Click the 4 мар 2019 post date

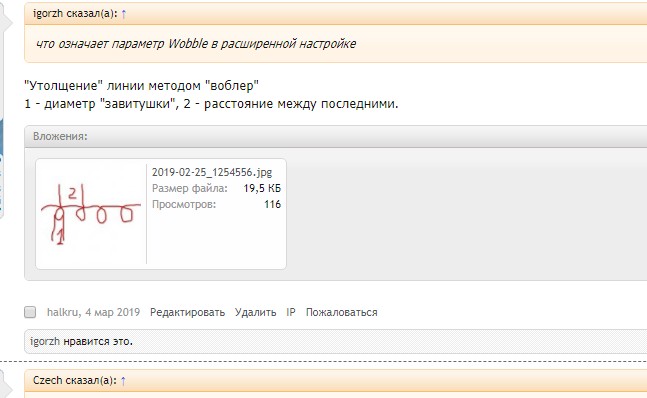click(112, 312)
